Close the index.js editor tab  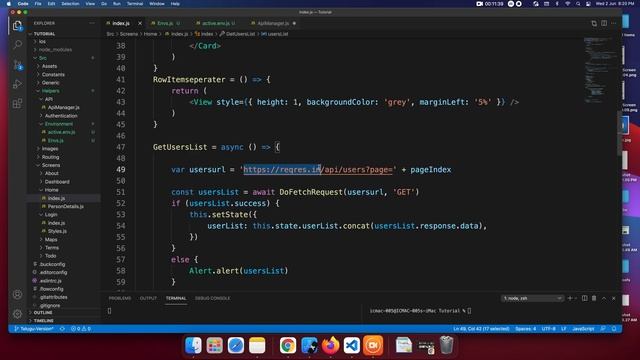point(140,23)
